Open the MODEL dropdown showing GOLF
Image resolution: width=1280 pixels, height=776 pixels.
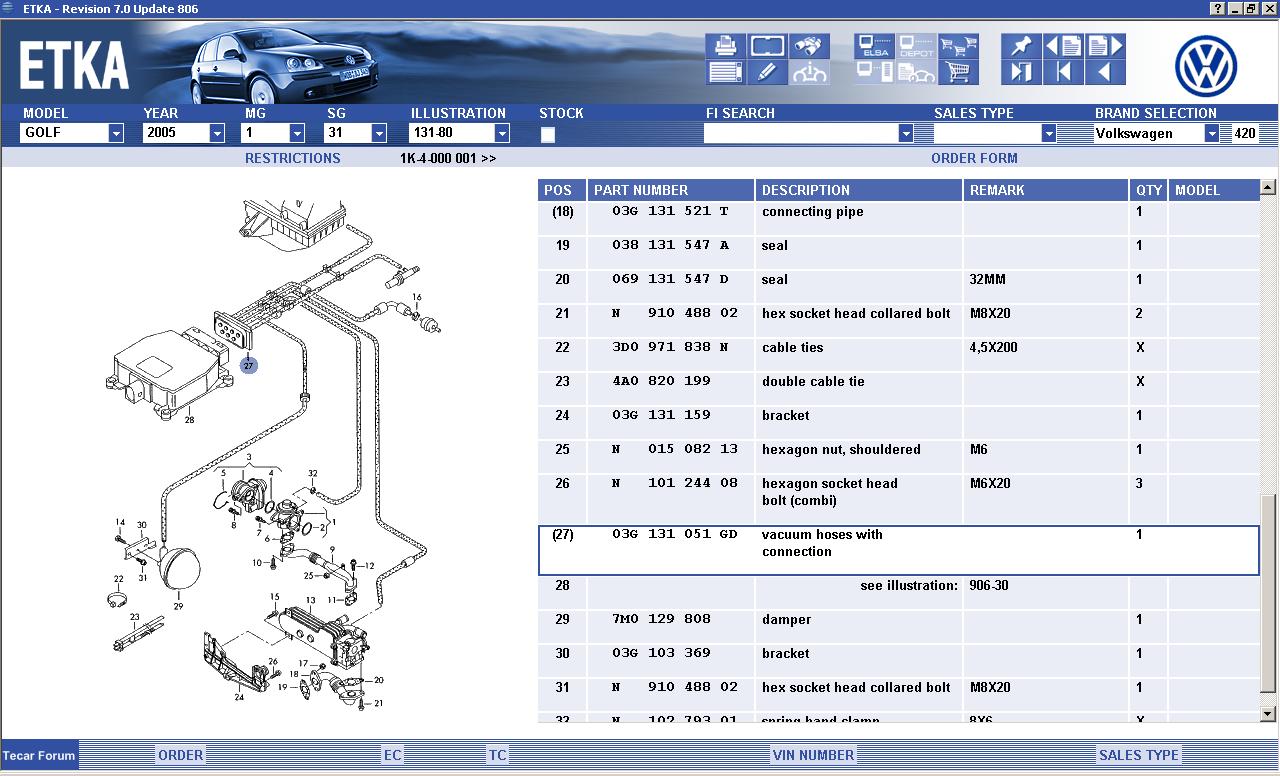coord(72,133)
